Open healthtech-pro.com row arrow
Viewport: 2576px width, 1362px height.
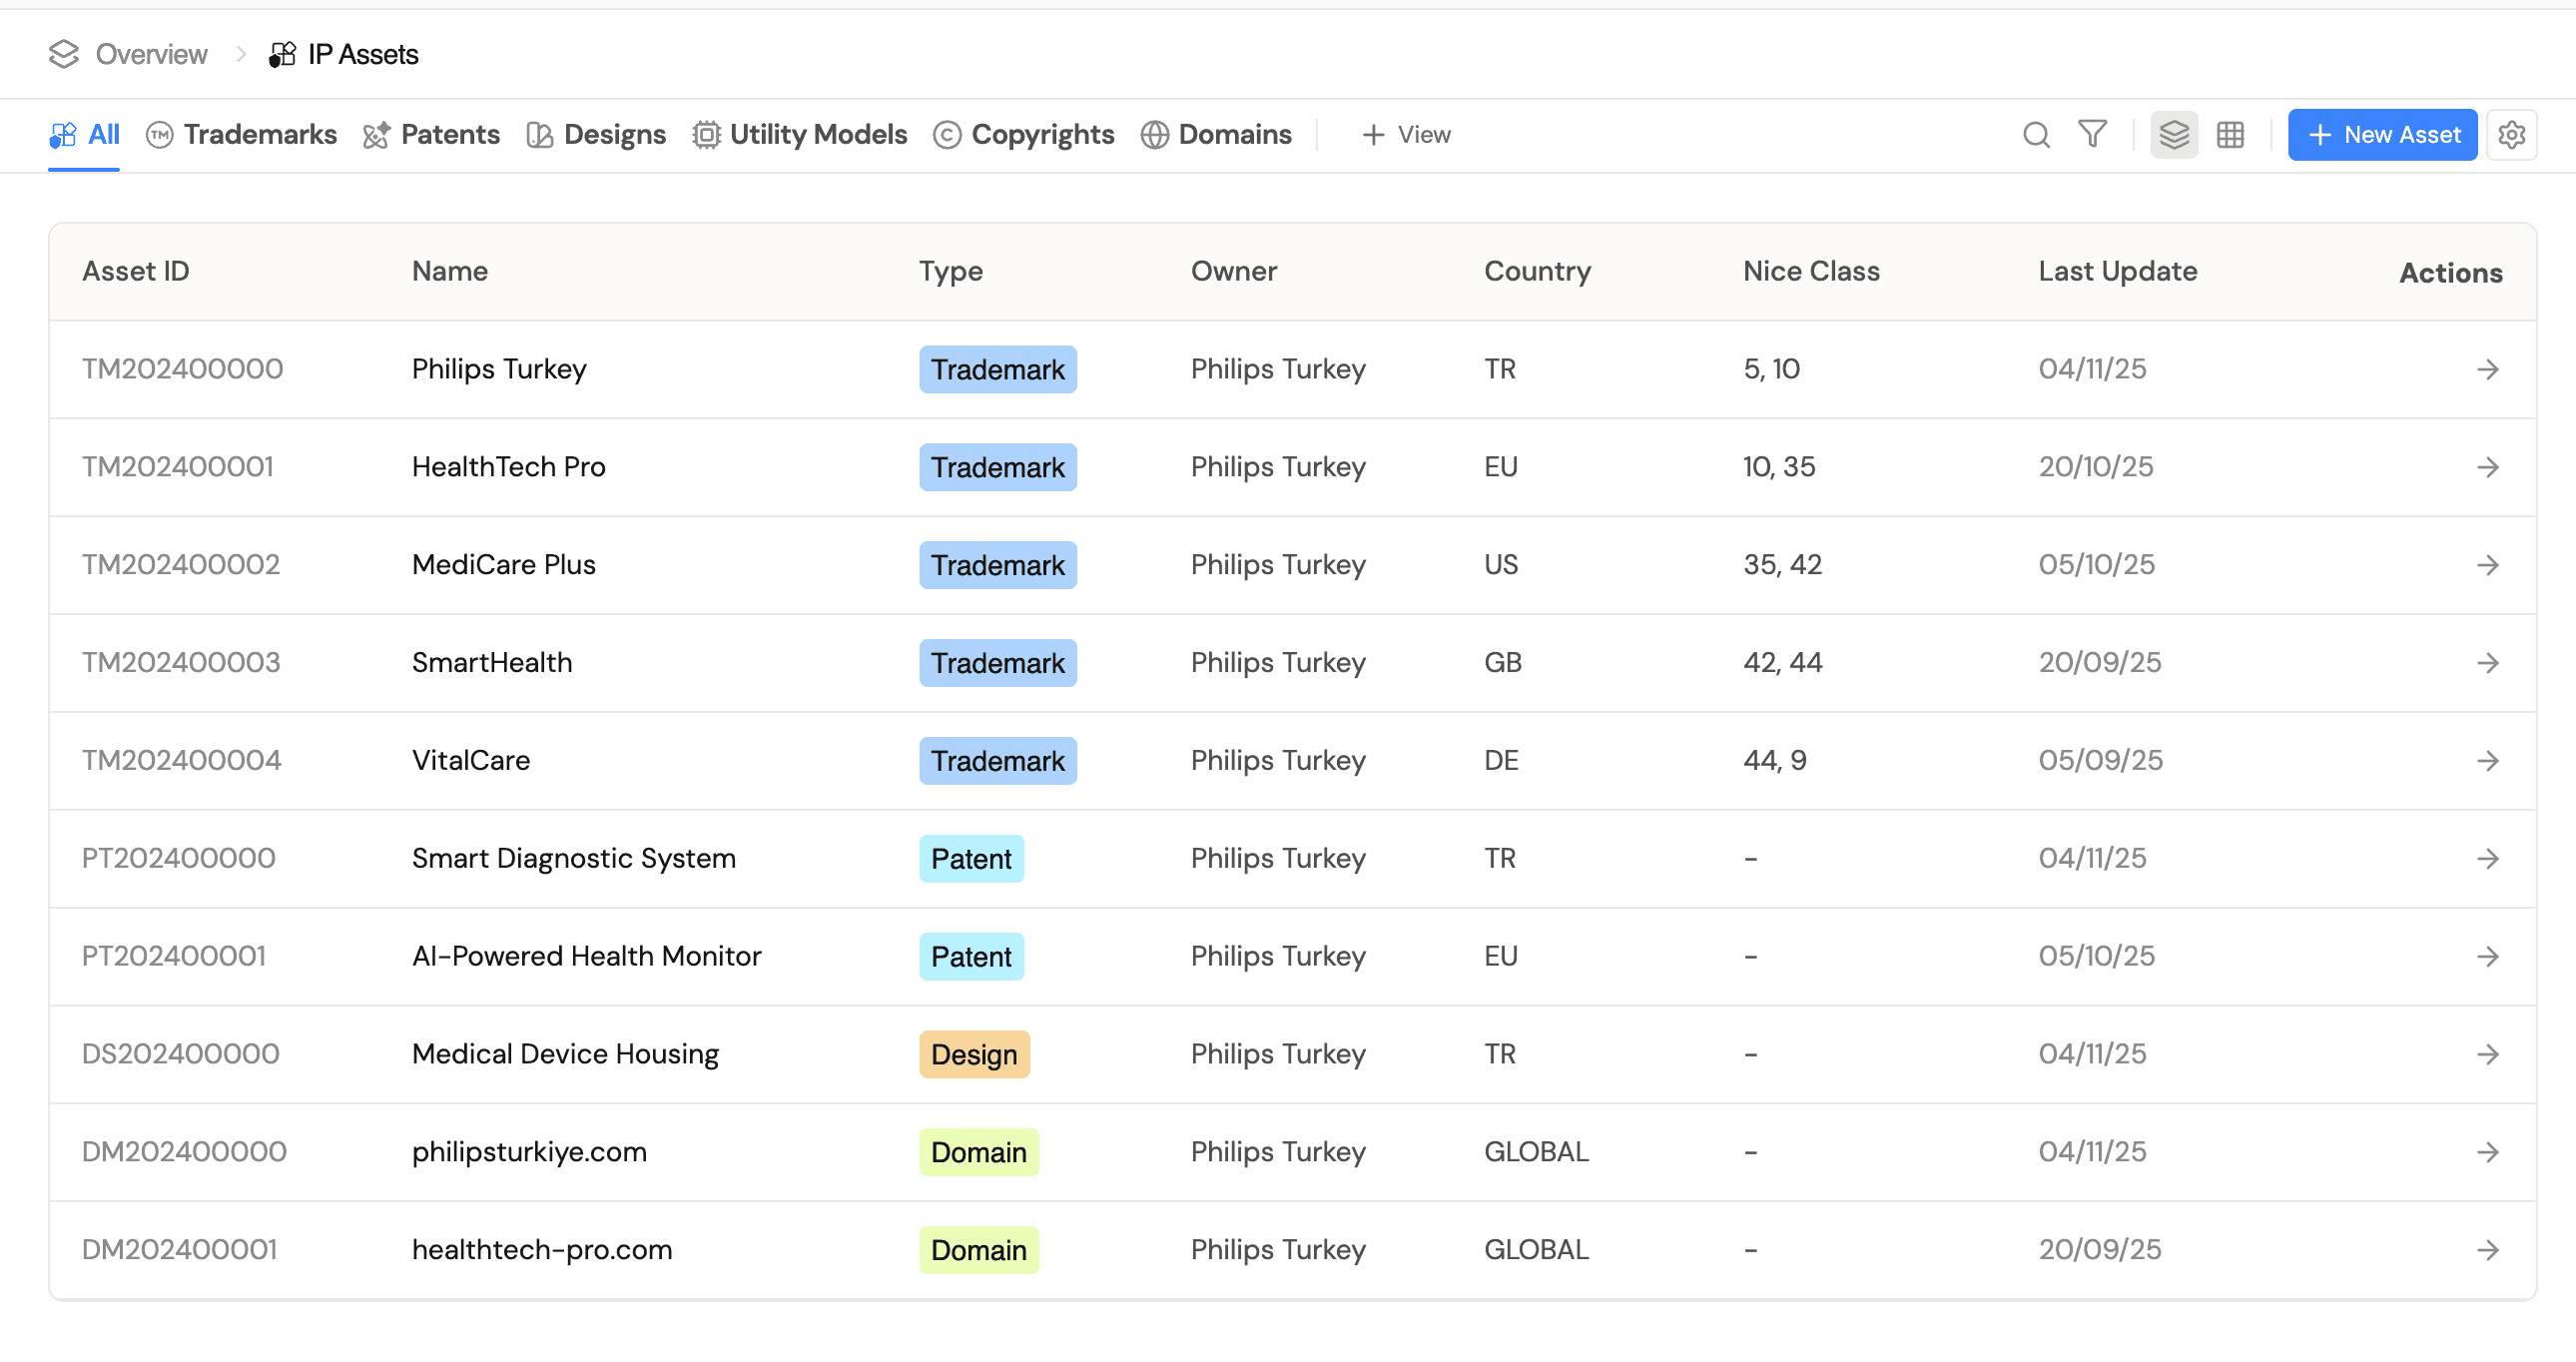pyautogui.click(x=2488, y=1250)
